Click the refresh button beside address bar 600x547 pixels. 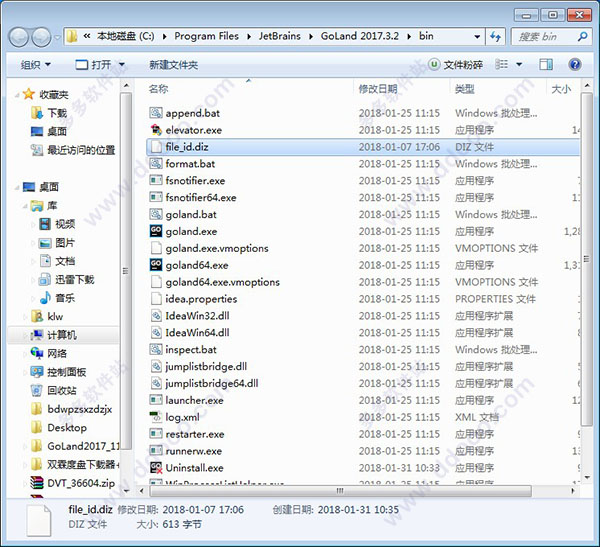point(496,37)
